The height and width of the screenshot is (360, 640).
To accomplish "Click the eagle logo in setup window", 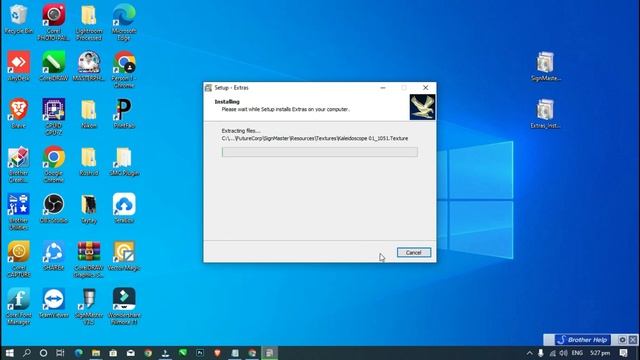I will tap(422, 107).
